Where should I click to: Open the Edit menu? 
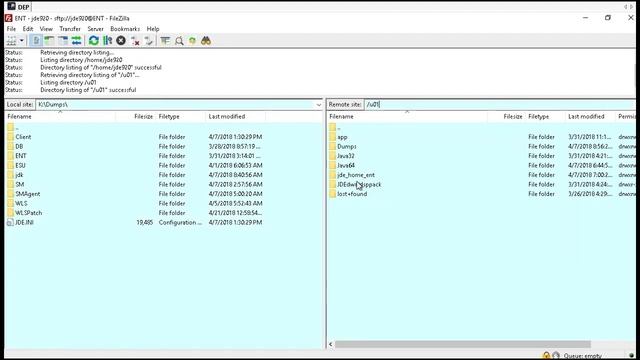point(28,29)
